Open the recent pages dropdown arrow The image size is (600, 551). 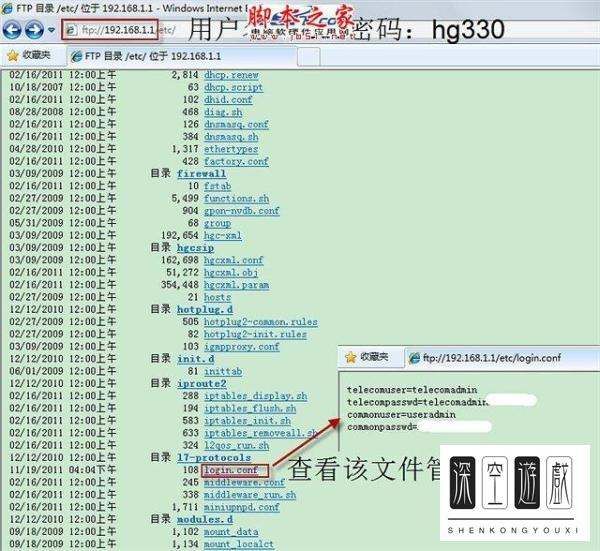click(51, 29)
